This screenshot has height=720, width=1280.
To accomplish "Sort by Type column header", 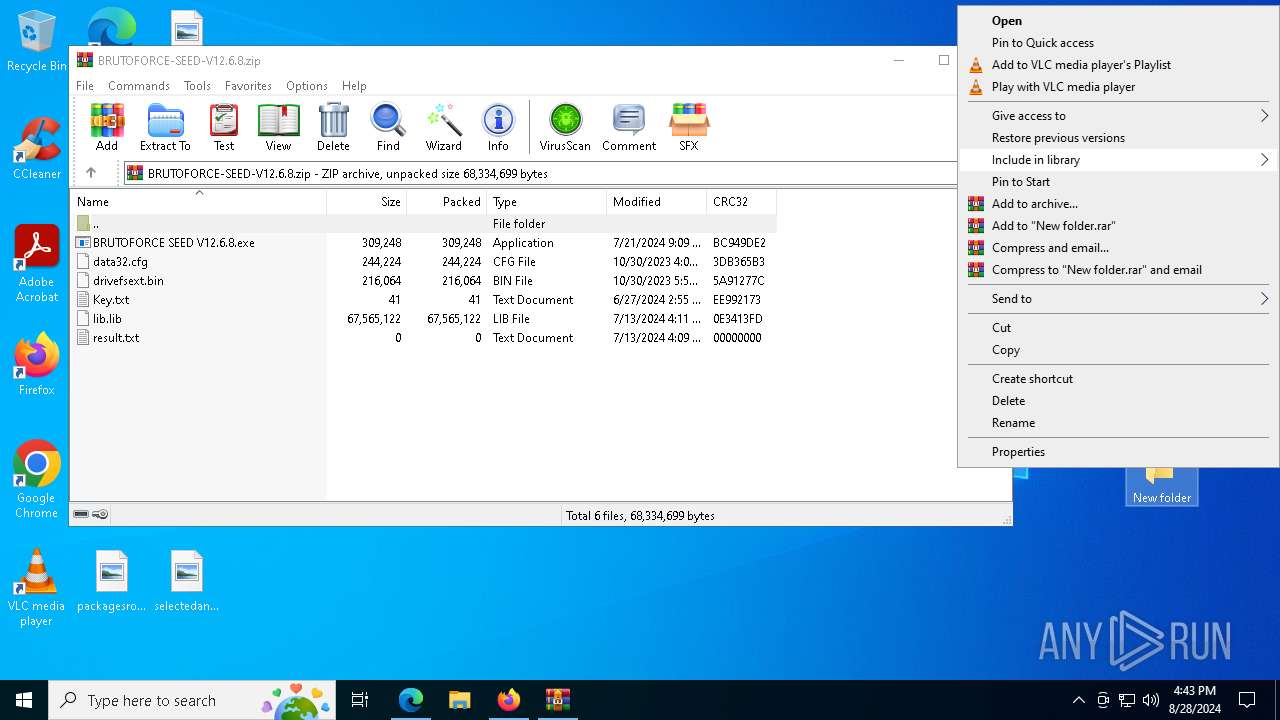I will point(547,202).
